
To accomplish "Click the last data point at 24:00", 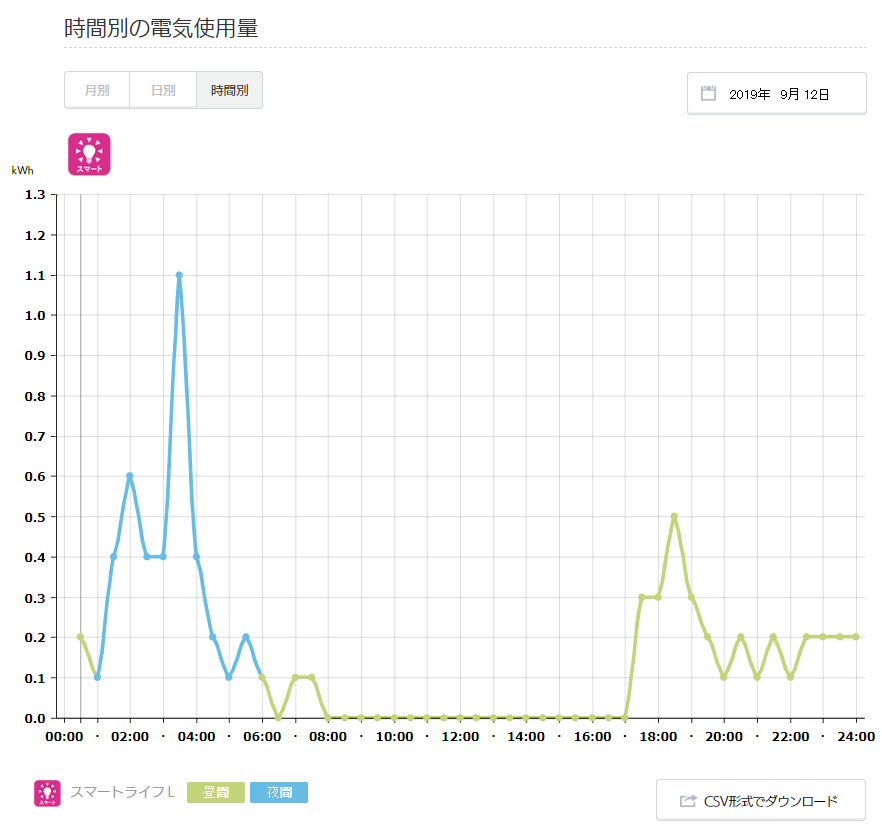I will (x=856, y=637).
